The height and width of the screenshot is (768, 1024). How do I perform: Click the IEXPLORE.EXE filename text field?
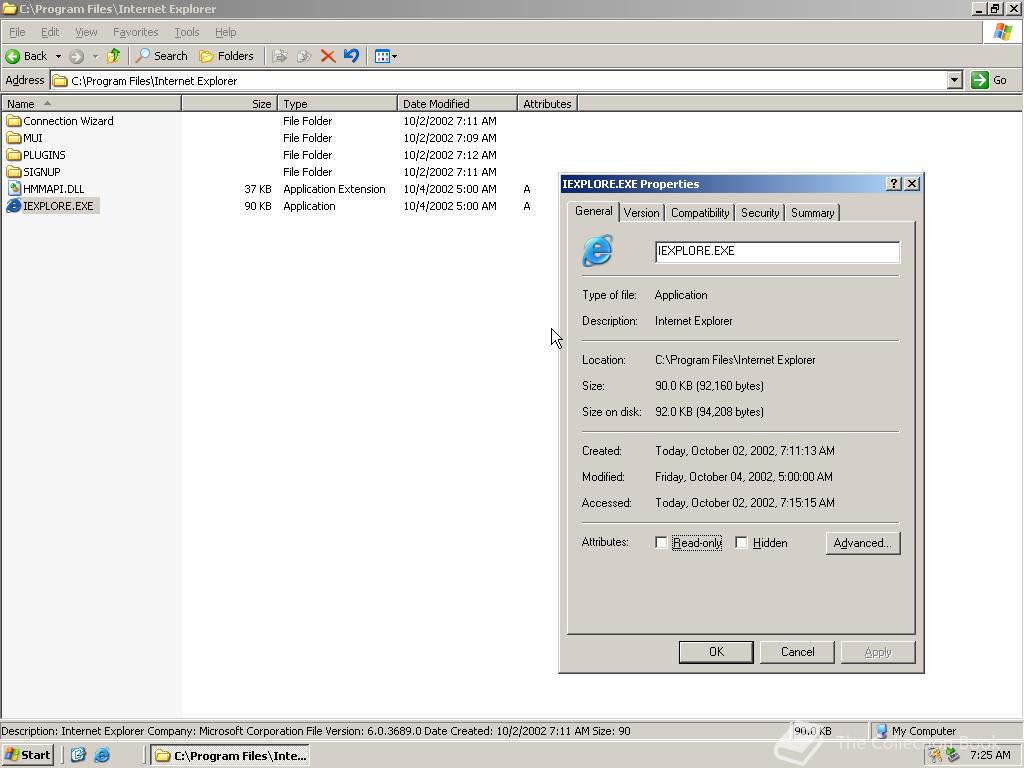[x=777, y=251]
